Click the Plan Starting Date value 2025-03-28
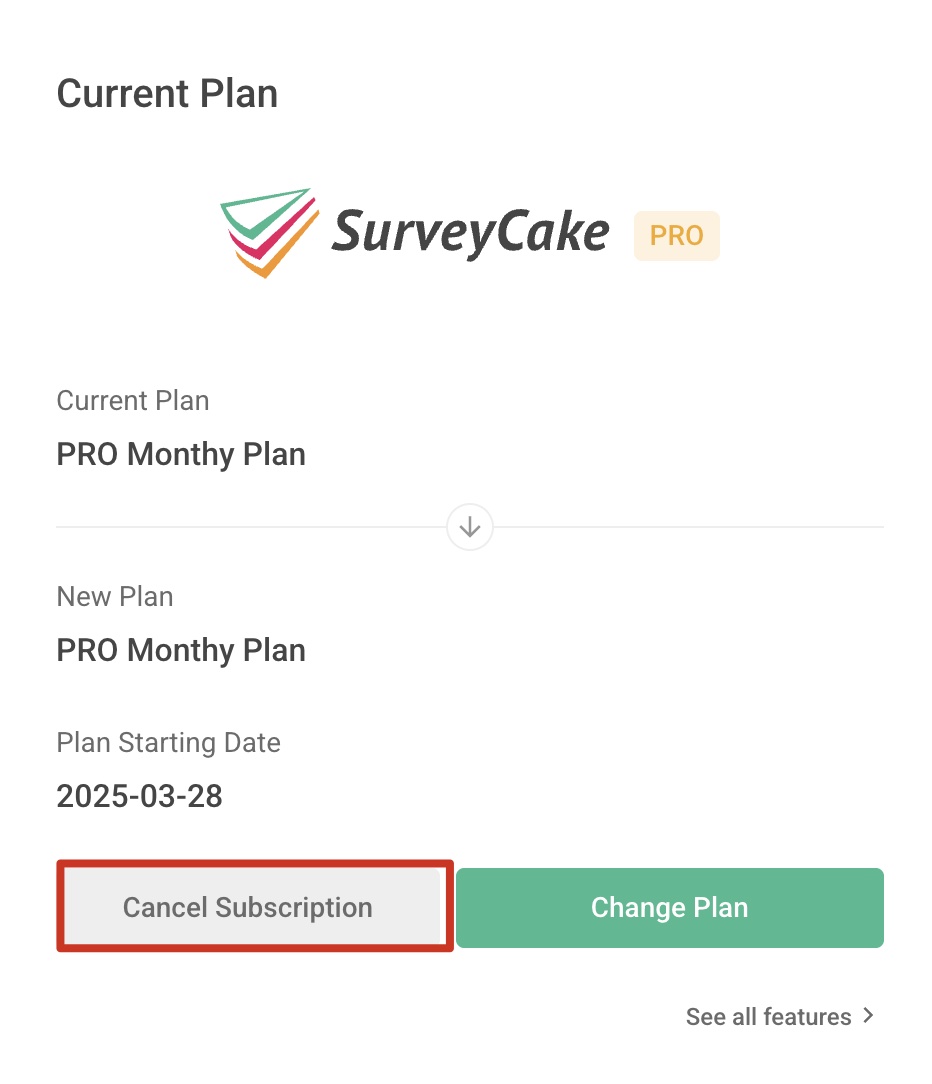 click(139, 796)
